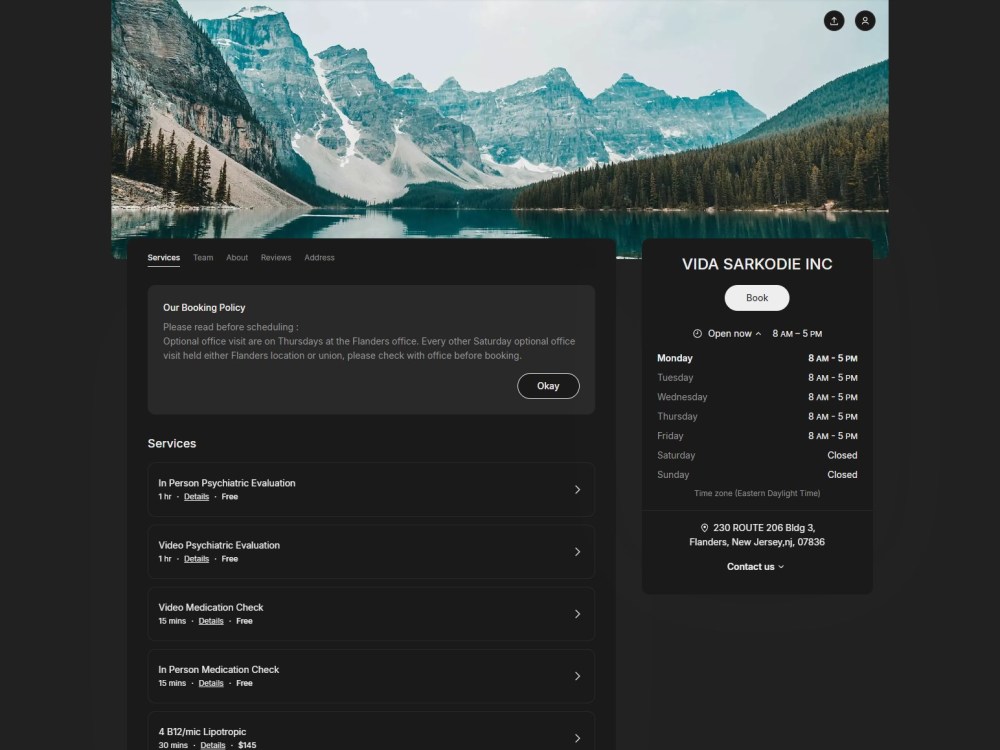The image size is (1000, 750).
Task: Click the Our Booking Policy heading
Action: pyautogui.click(x=204, y=307)
